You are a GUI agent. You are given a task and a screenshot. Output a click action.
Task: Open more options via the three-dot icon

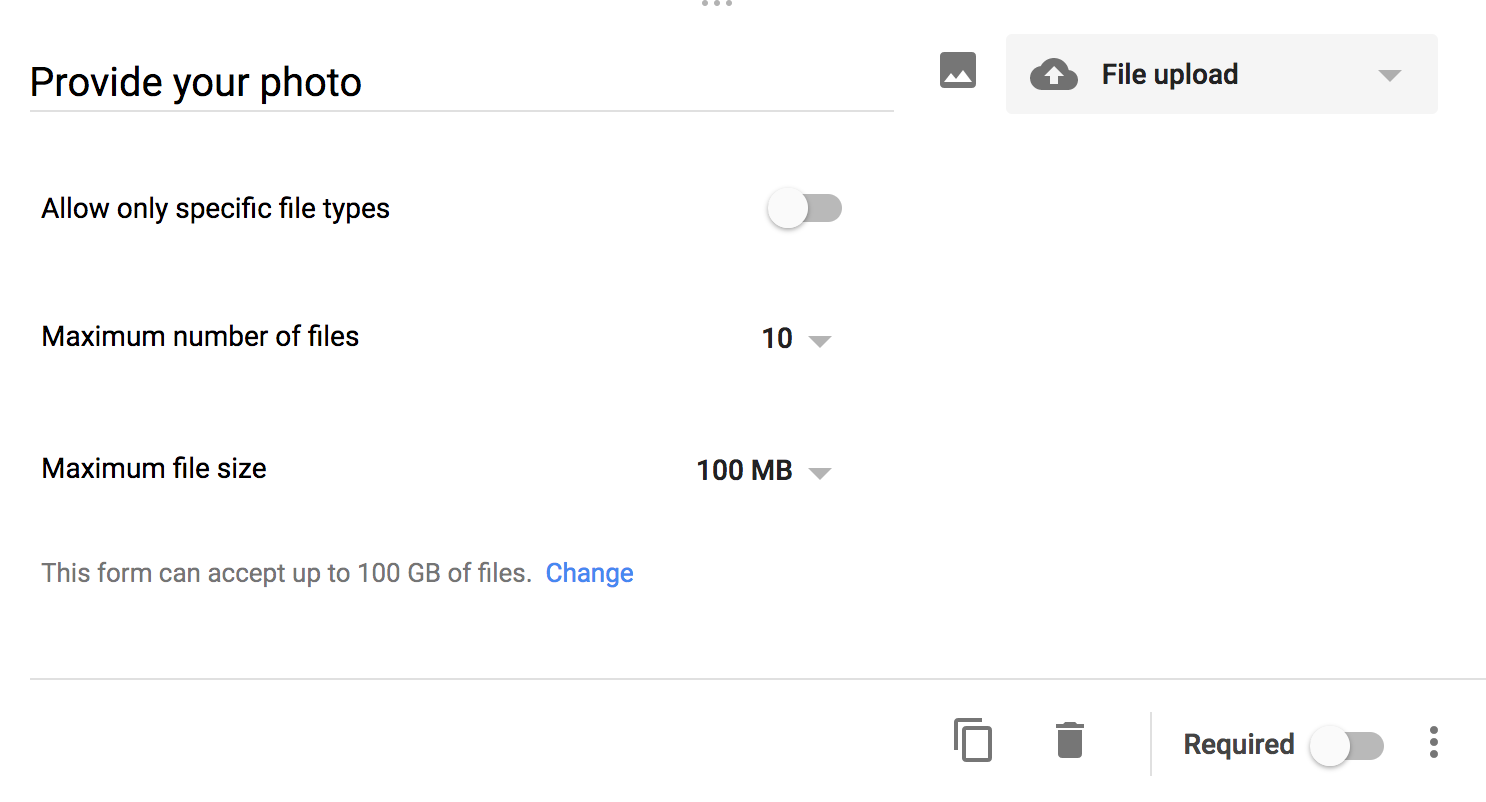(1433, 742)
